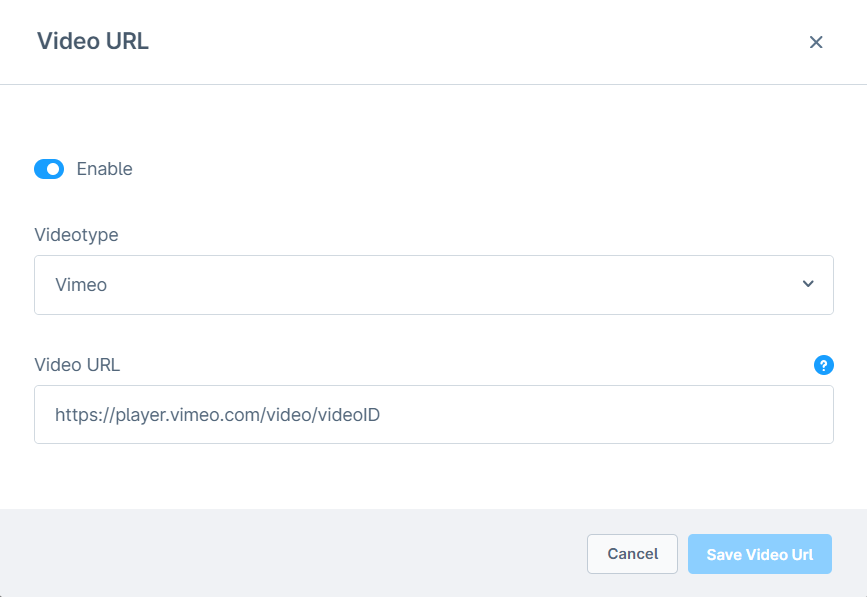Confirm changes with Save Video Url
Viewport: 867px width, 597px height.
point(759,553)
